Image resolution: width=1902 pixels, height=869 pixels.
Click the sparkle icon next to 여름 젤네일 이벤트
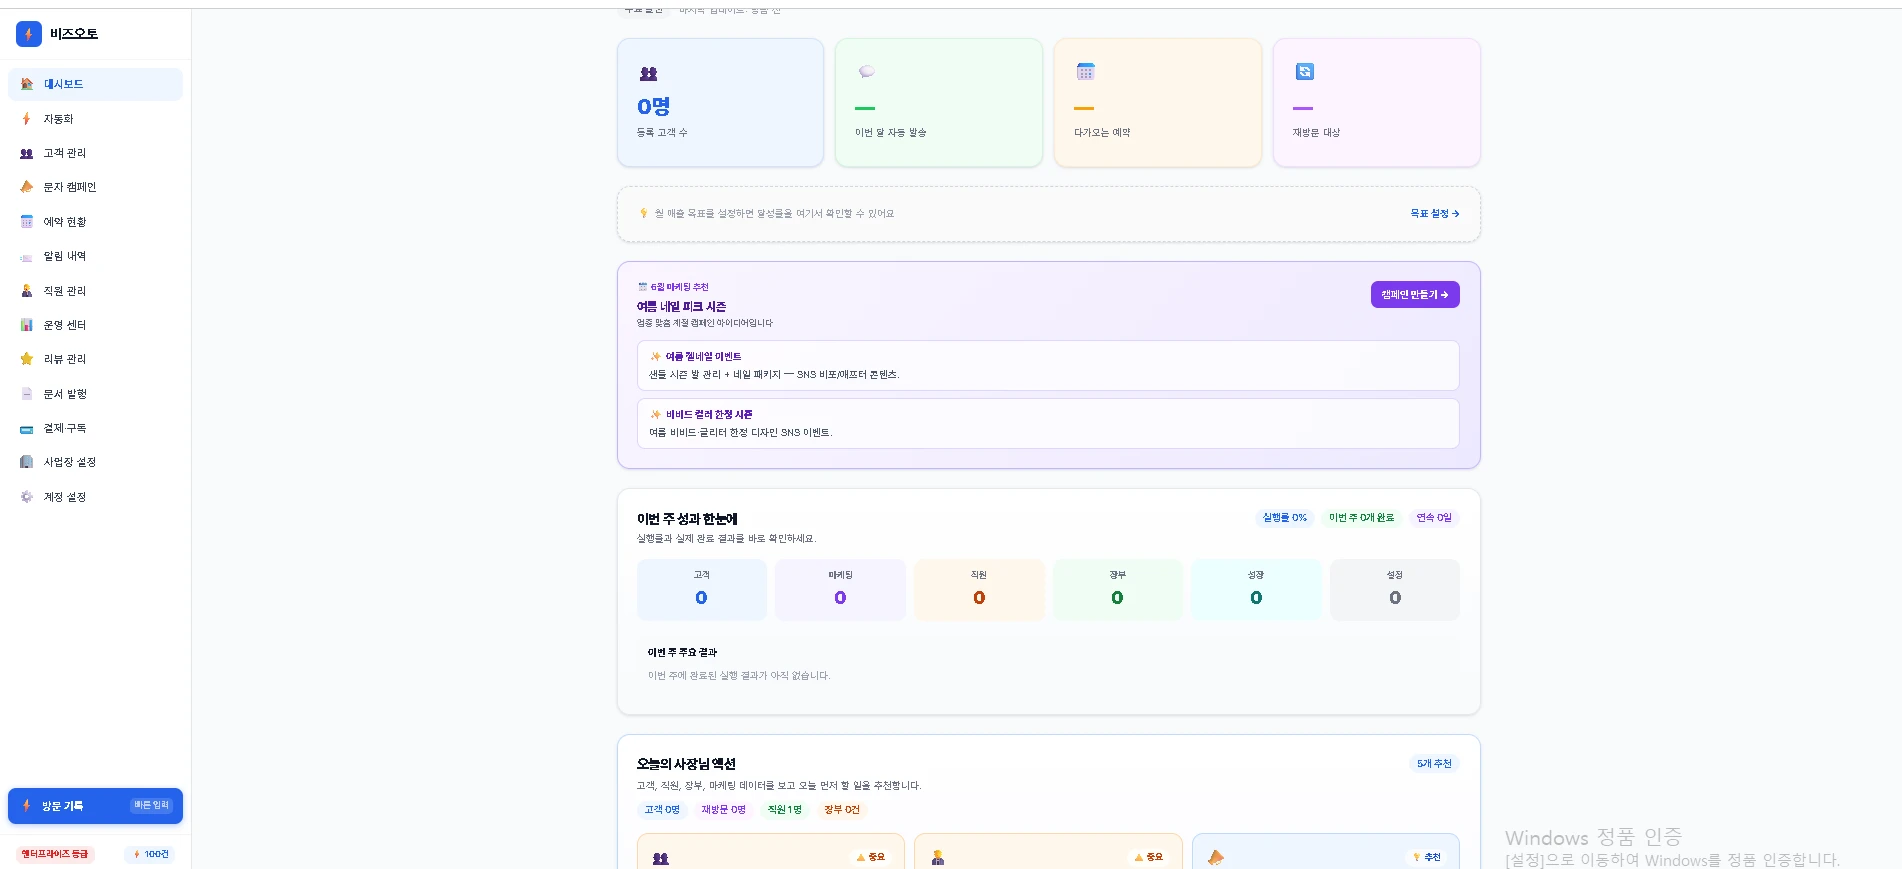(x=656, y=356)
